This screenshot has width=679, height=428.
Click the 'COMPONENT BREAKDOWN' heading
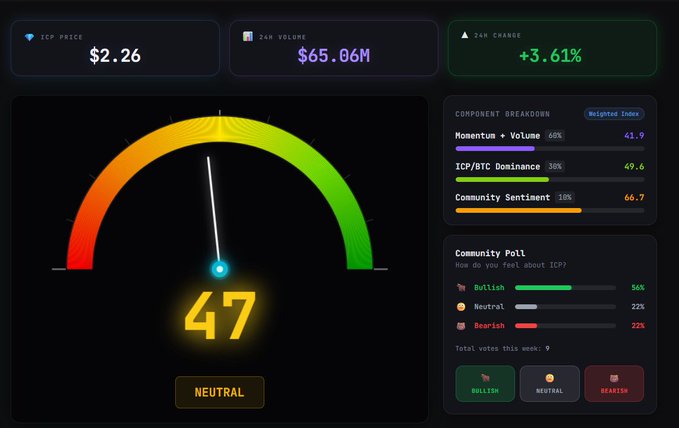point(502,114)
